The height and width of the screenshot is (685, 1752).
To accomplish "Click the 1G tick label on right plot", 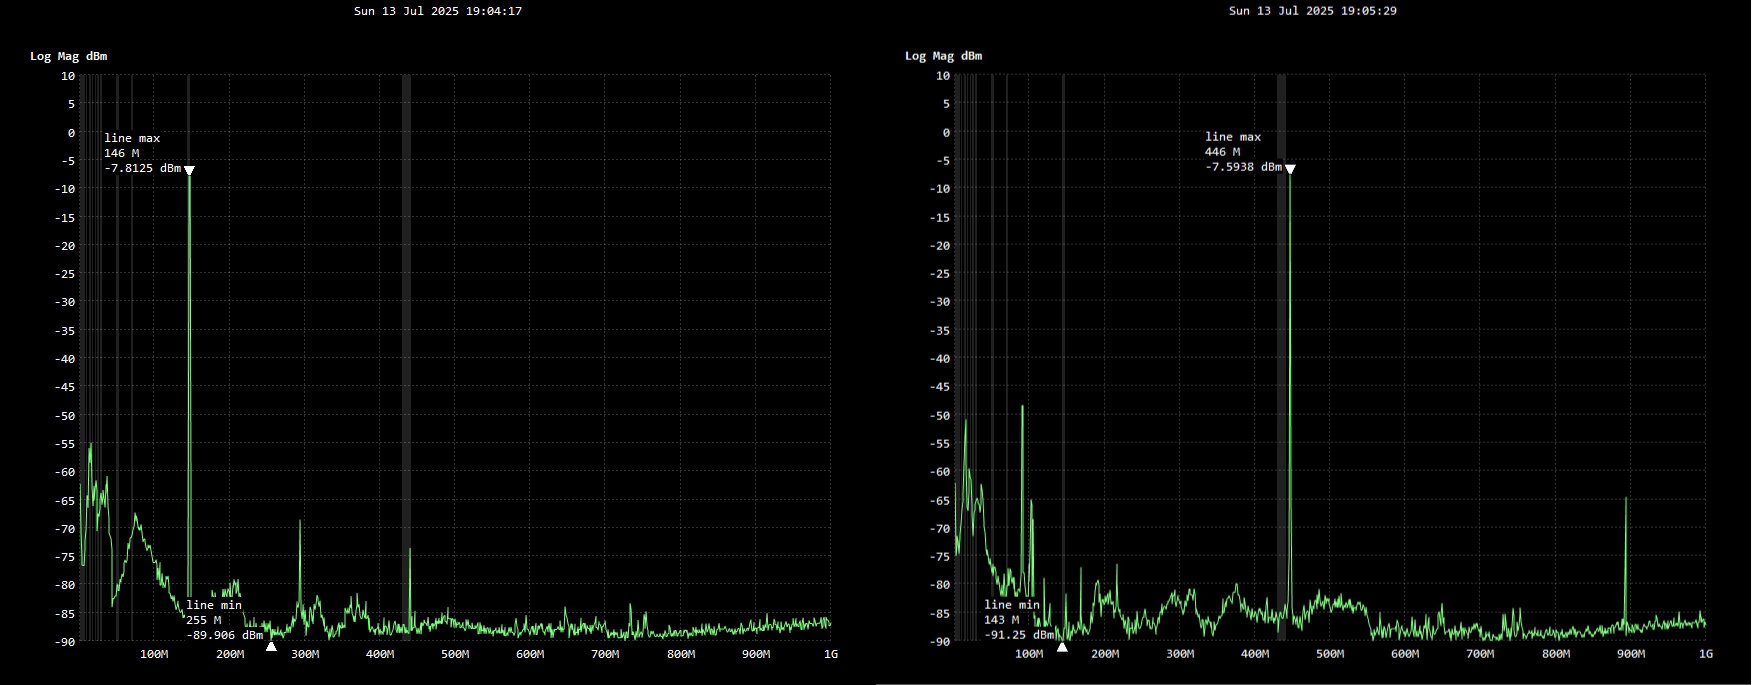I will (x=1705, y=654).
